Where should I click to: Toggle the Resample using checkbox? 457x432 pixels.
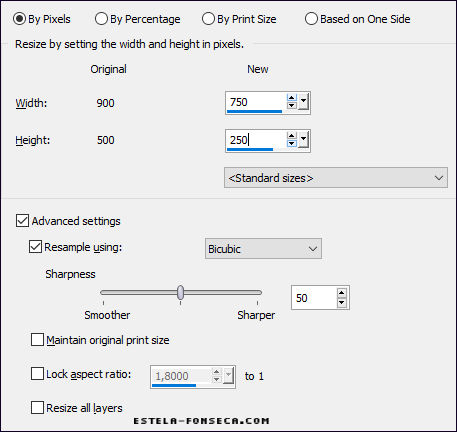pos(35,247)
